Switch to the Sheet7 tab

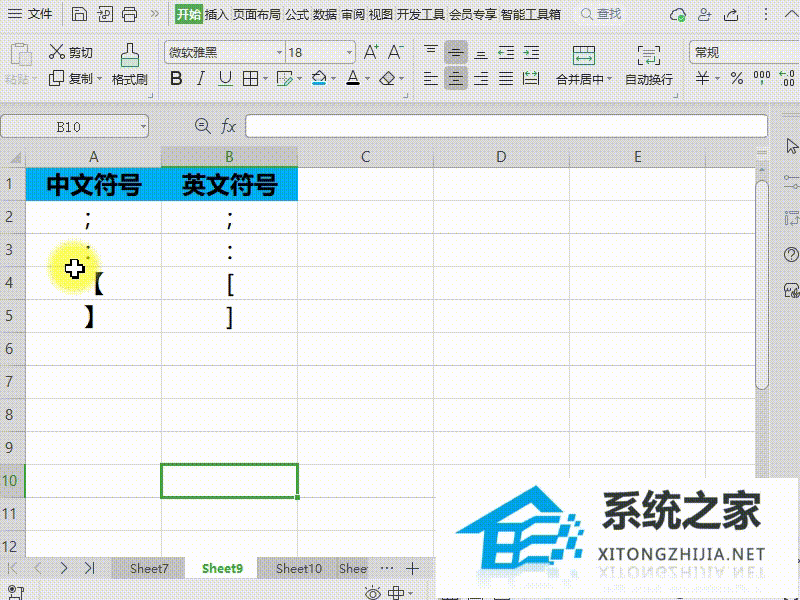pos(148,568)
